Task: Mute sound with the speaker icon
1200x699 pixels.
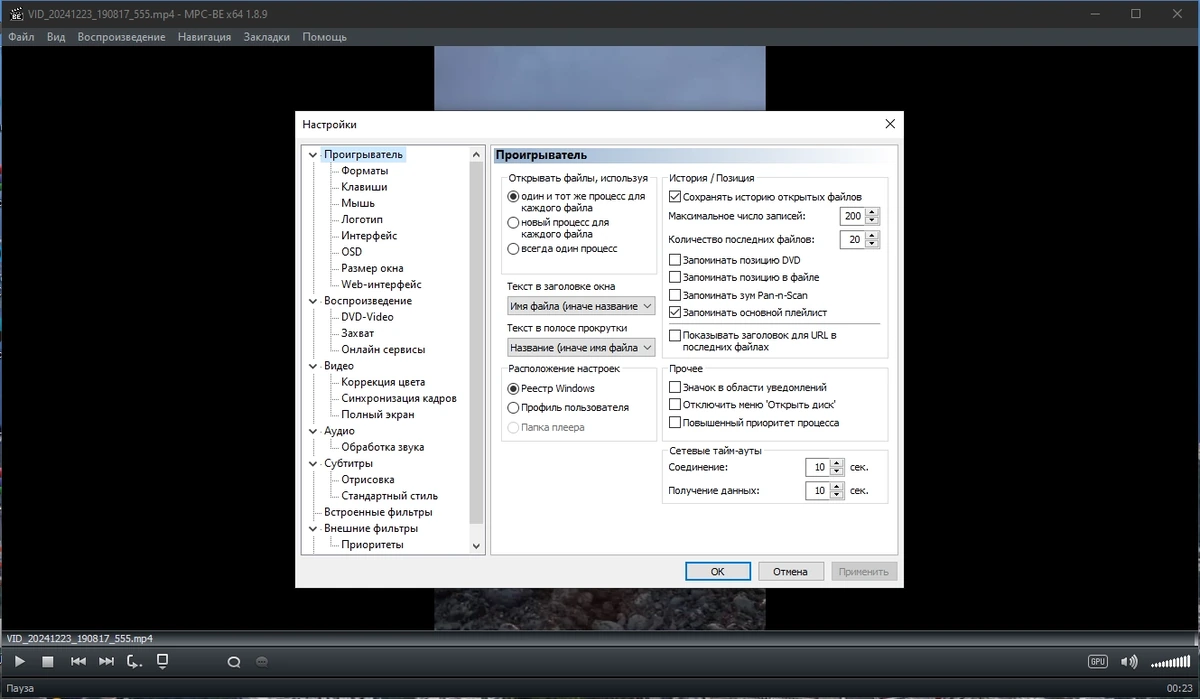Action: coord(1130,662)
